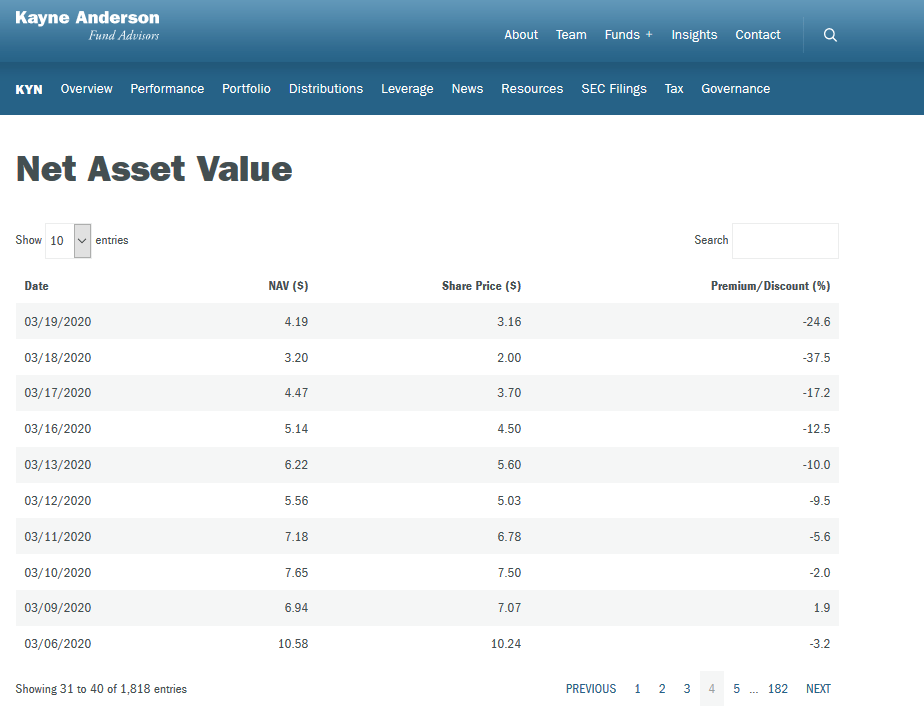Open the Show entries count dropdown
The width and height of the screenshot is (924, 710).
point(68,240)
